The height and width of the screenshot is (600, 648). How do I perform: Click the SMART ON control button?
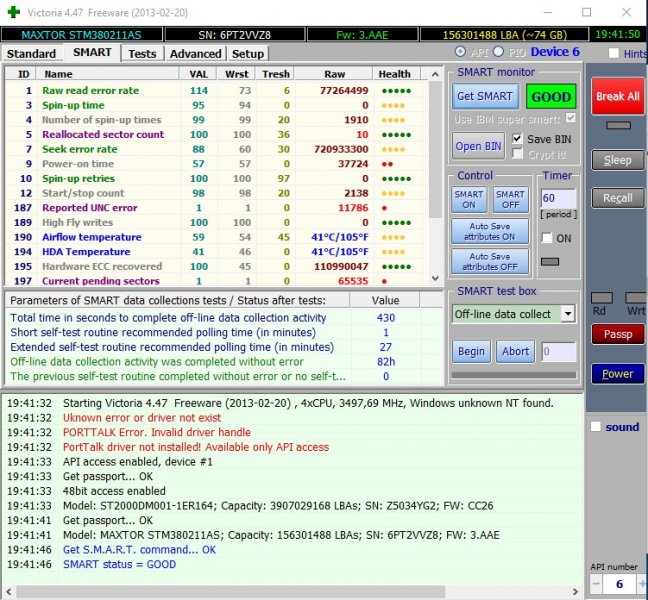click(x=469, y=200)
